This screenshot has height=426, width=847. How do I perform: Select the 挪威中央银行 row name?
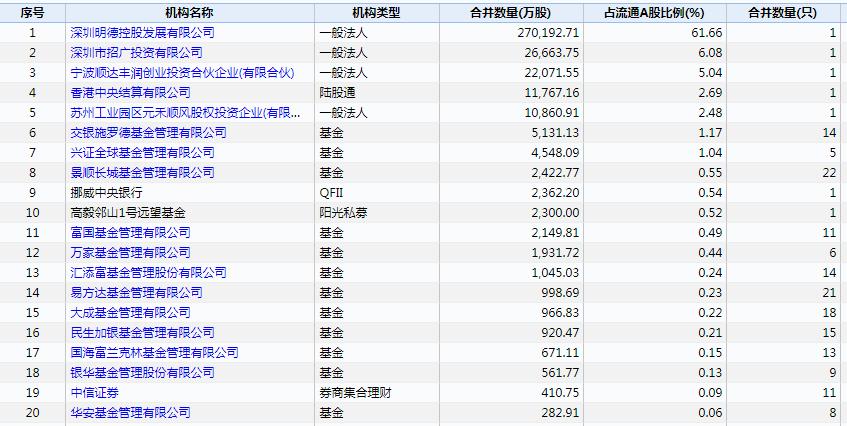click(106, 193)
